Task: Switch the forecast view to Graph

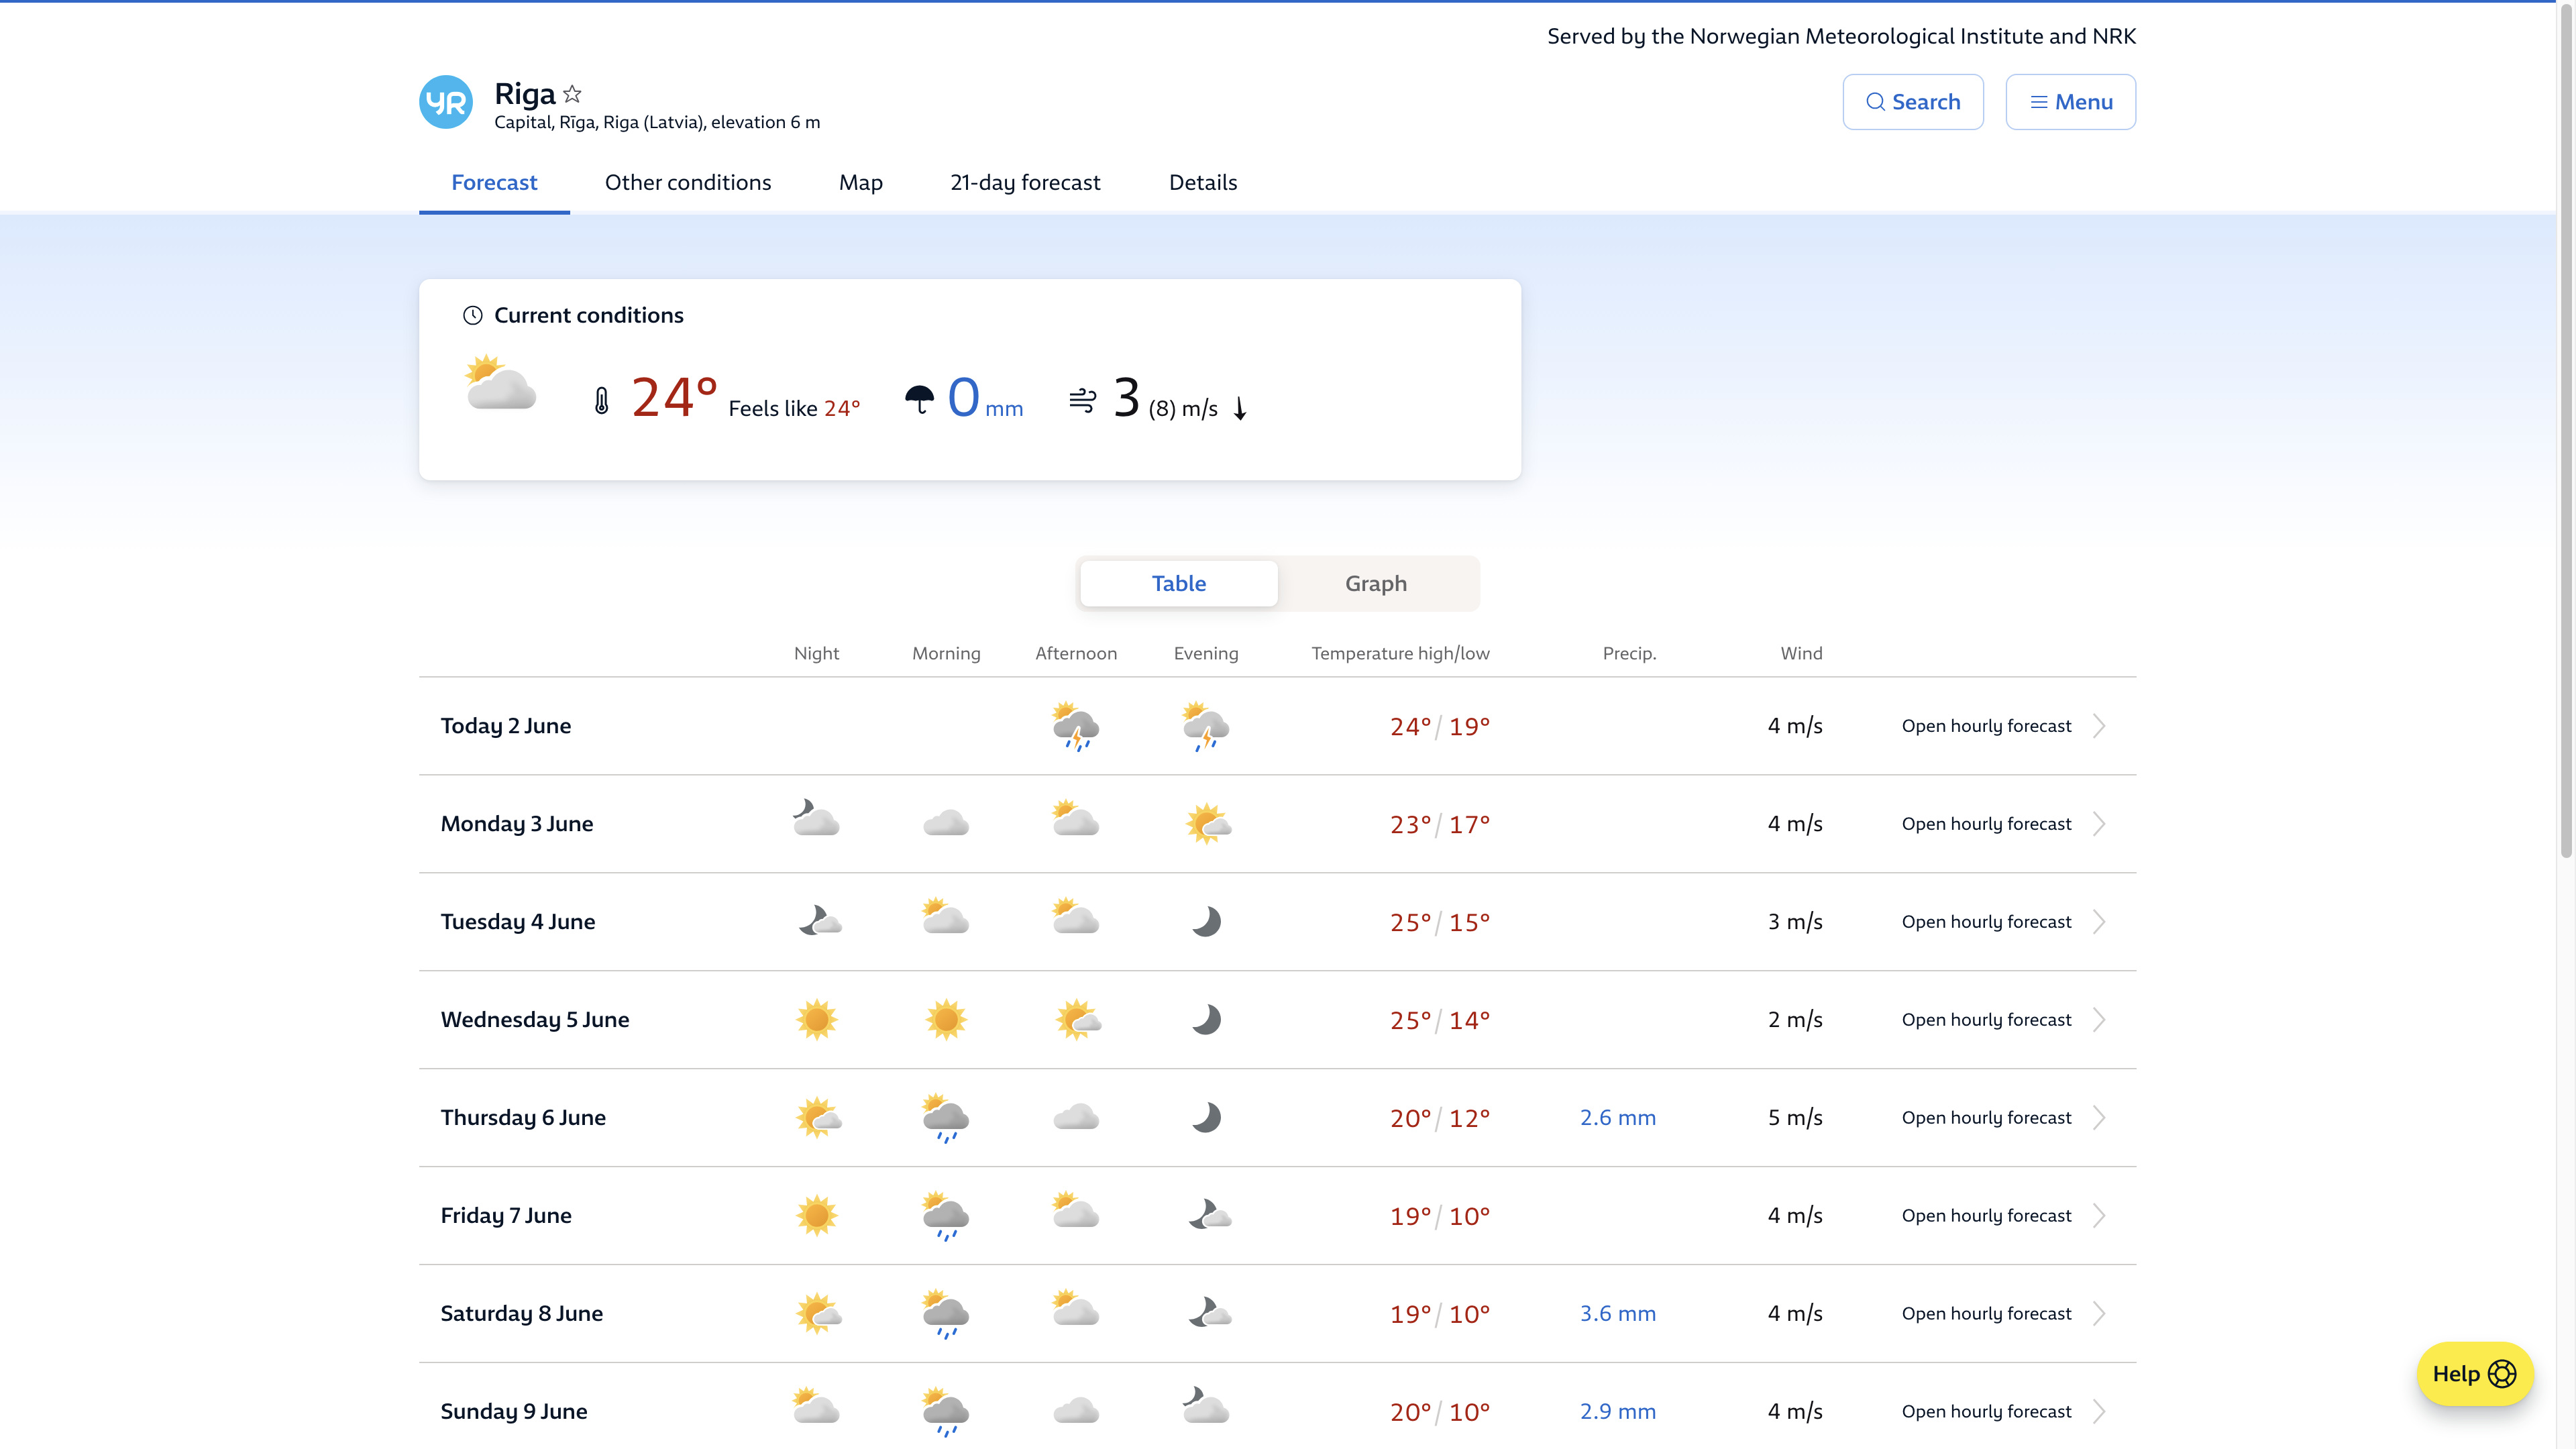Action: [x=1376, y=583]
